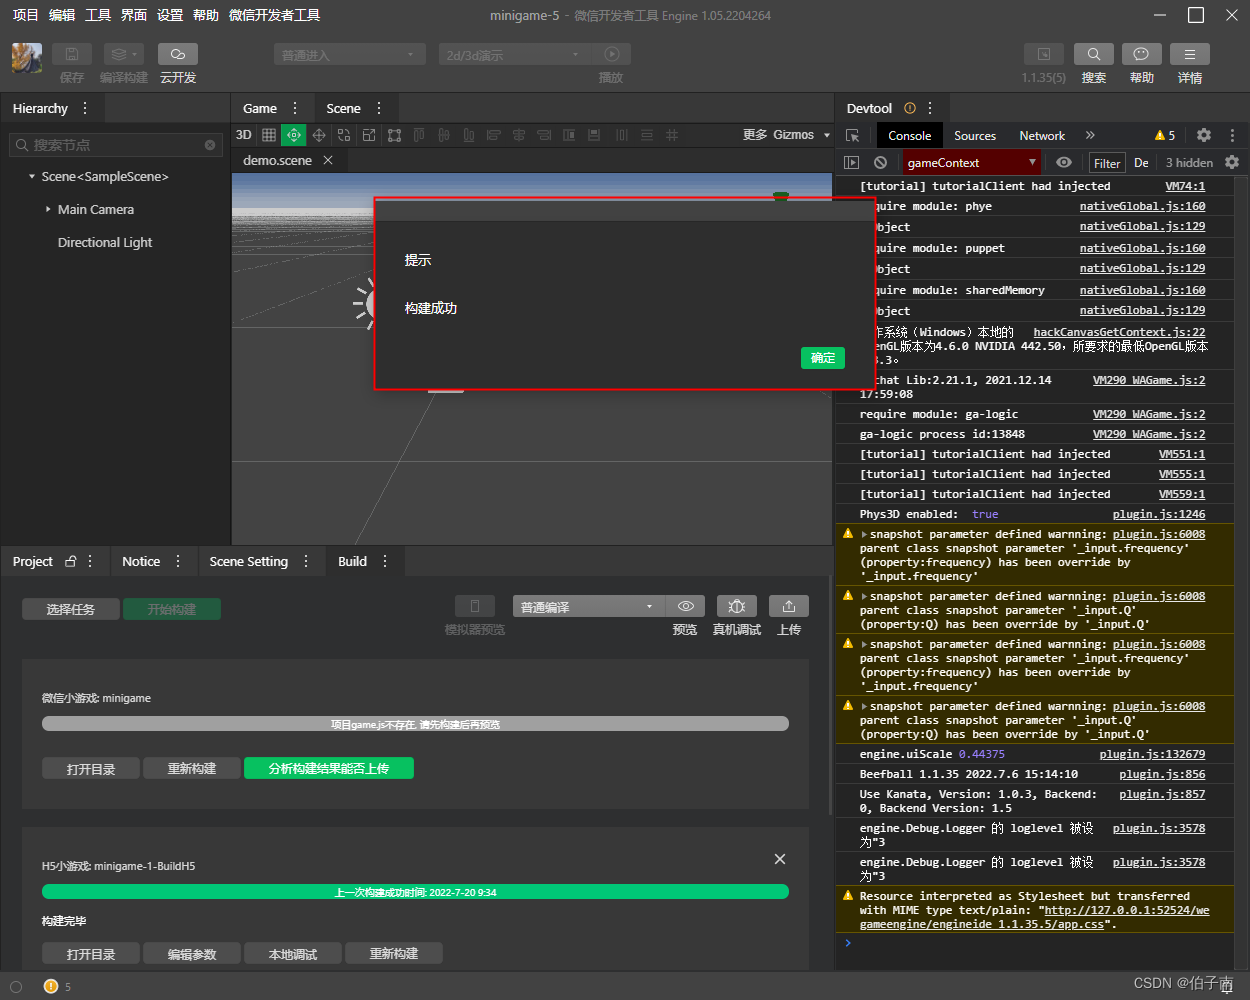
Task: Click 本地调试 for the H5 build
Action: pos(293,953)
